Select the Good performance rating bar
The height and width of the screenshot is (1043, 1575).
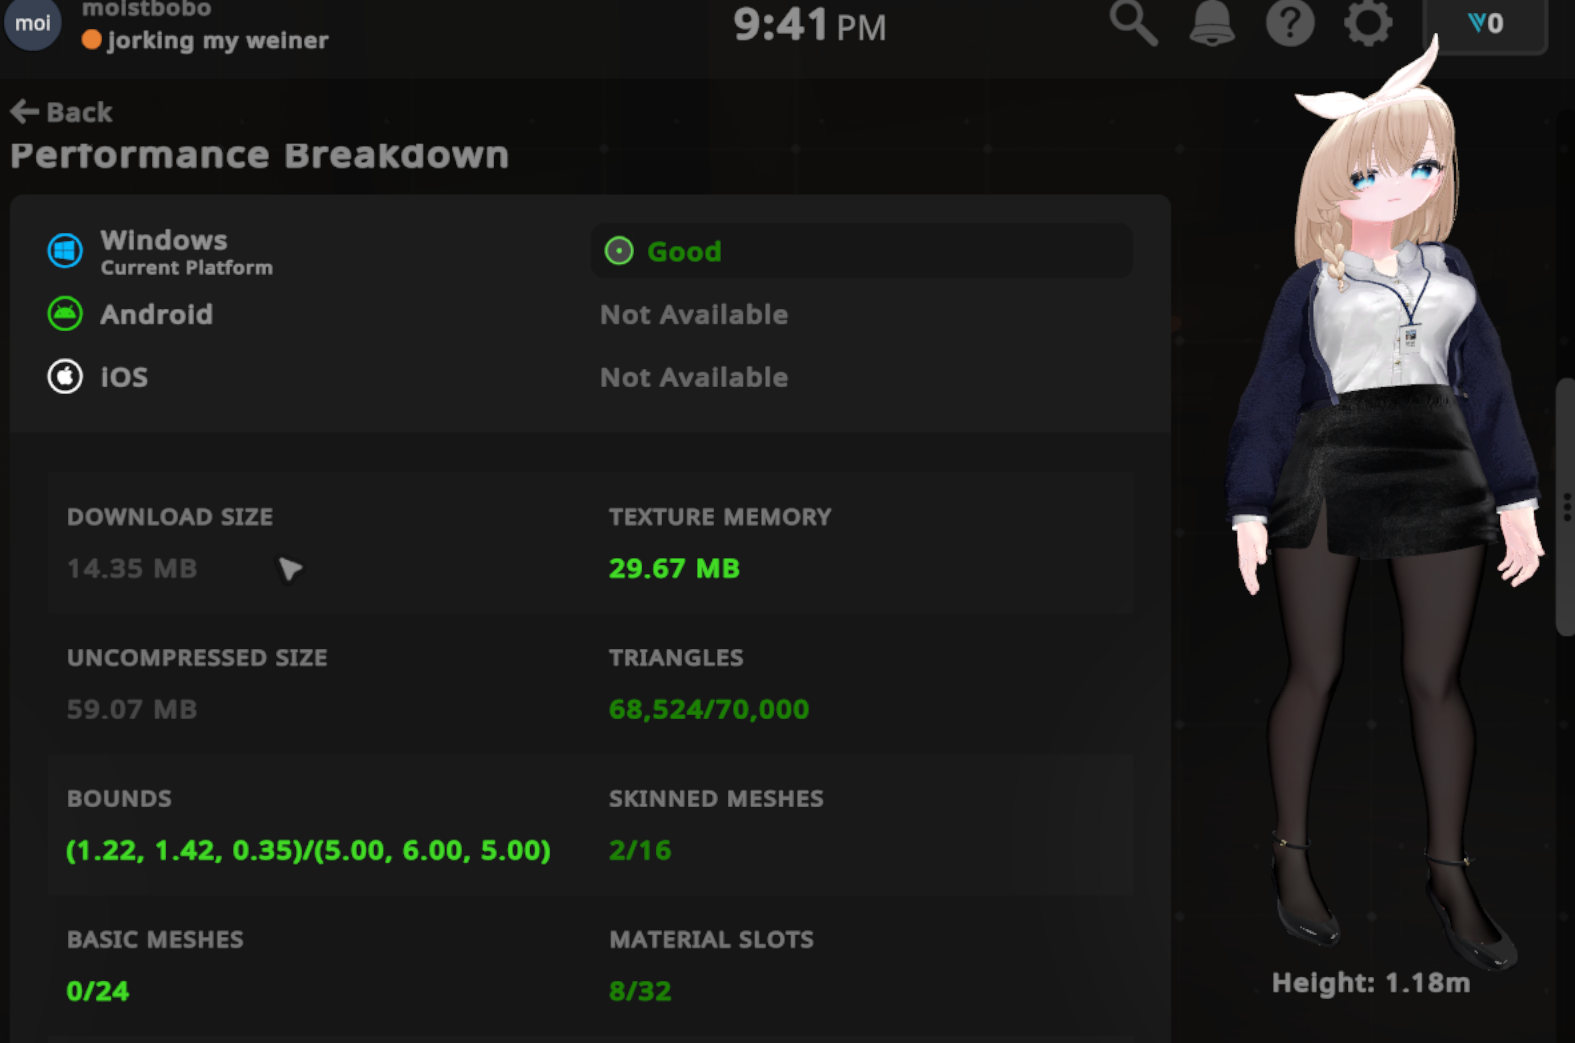(x=862, y=251)
